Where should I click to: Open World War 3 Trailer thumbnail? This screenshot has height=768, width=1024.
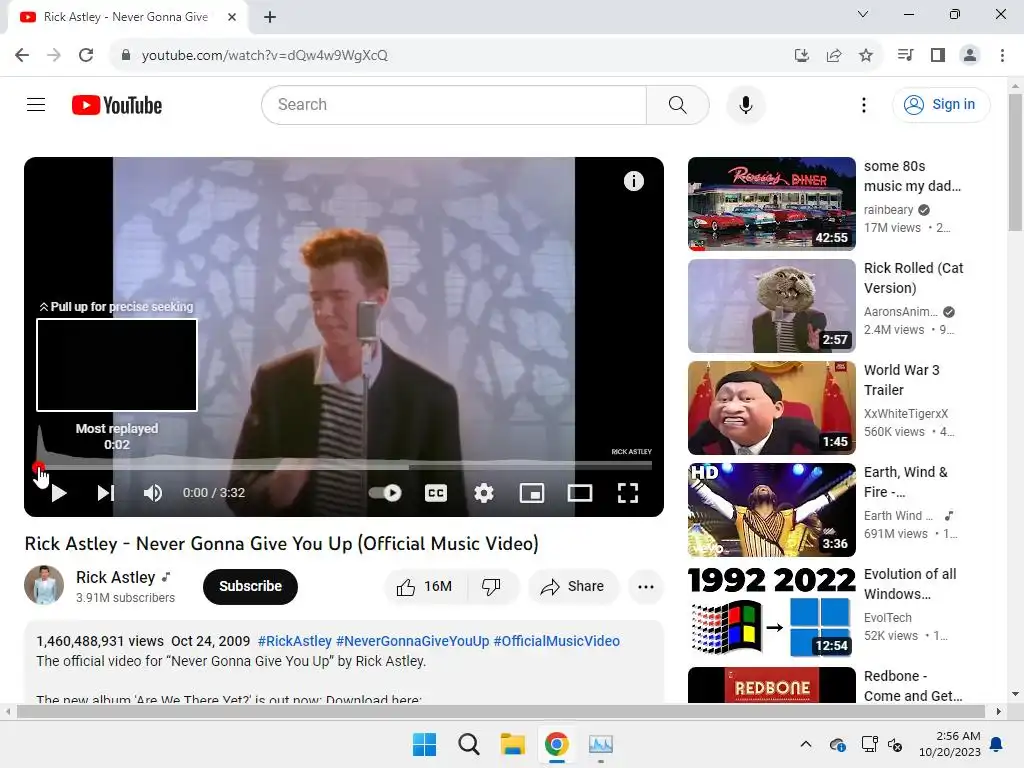point(771,408)
